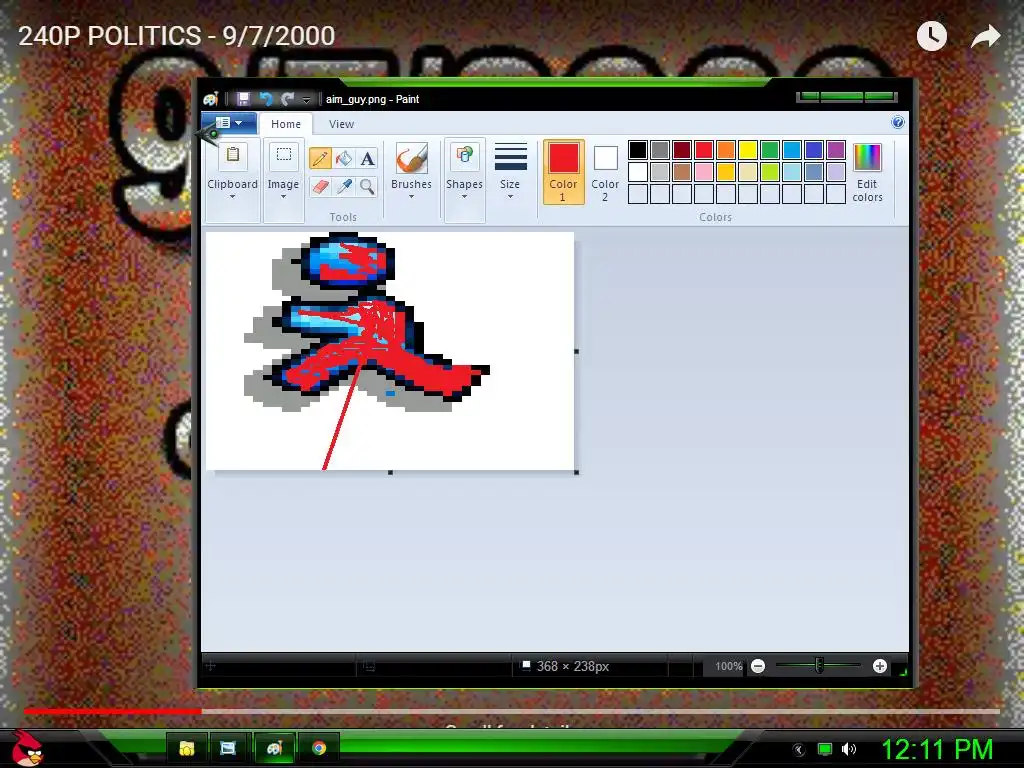1024x768 pixels.
Task: Click the 12:11 PM taskbar clock
Action: point(938,749)
